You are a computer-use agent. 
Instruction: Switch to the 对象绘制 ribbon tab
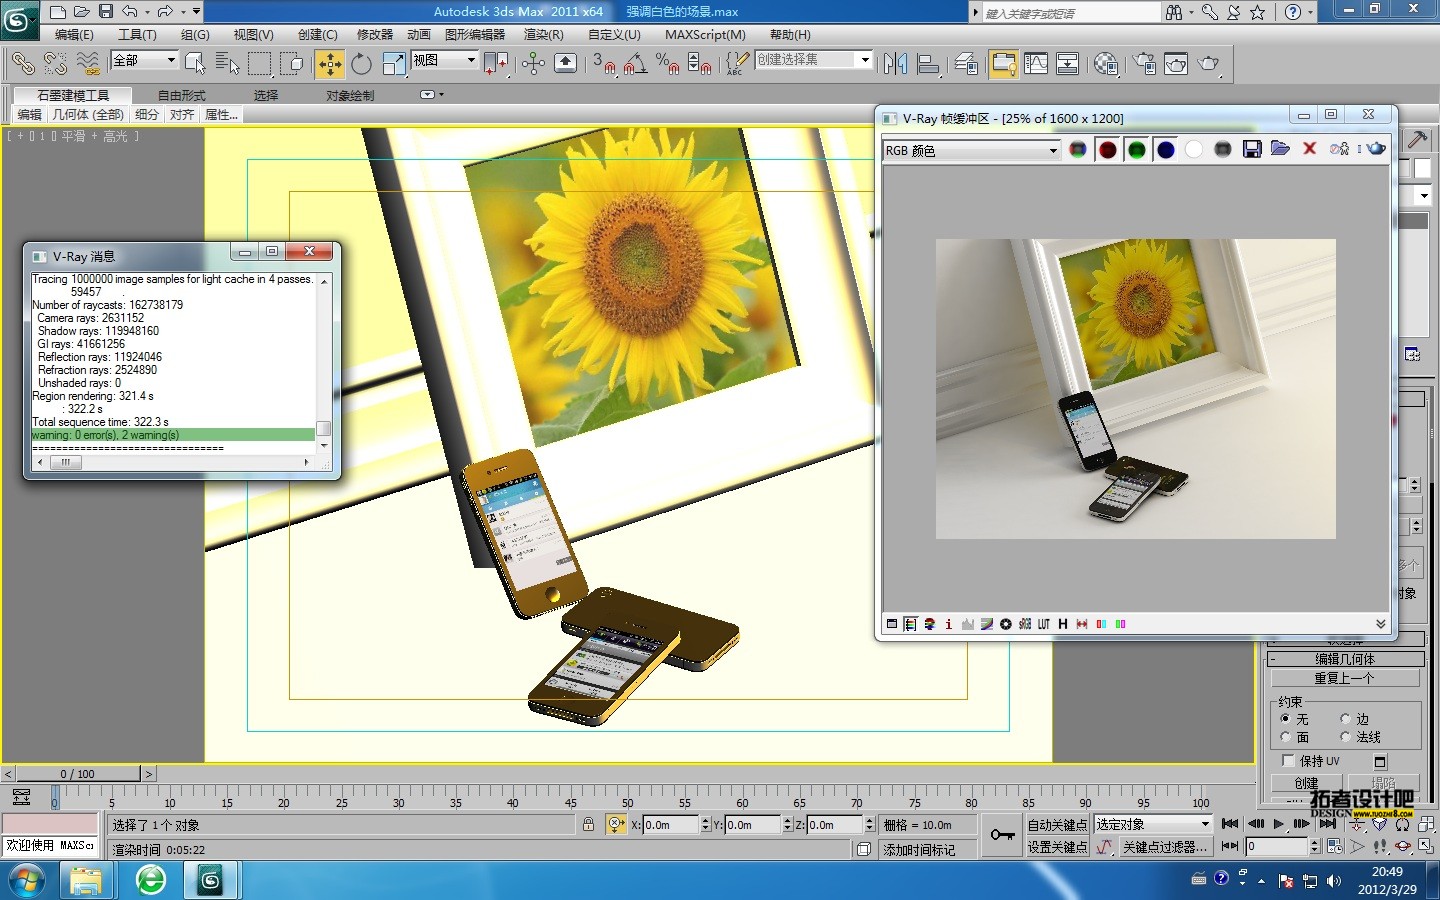pos(350,96)
